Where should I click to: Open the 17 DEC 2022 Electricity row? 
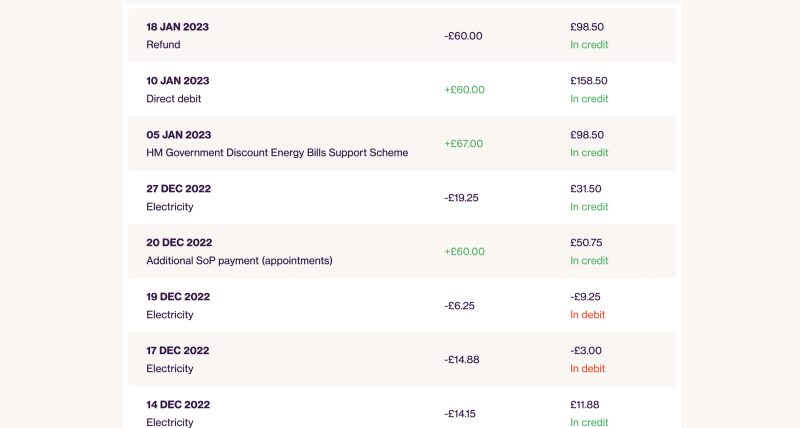click(402, 360)
